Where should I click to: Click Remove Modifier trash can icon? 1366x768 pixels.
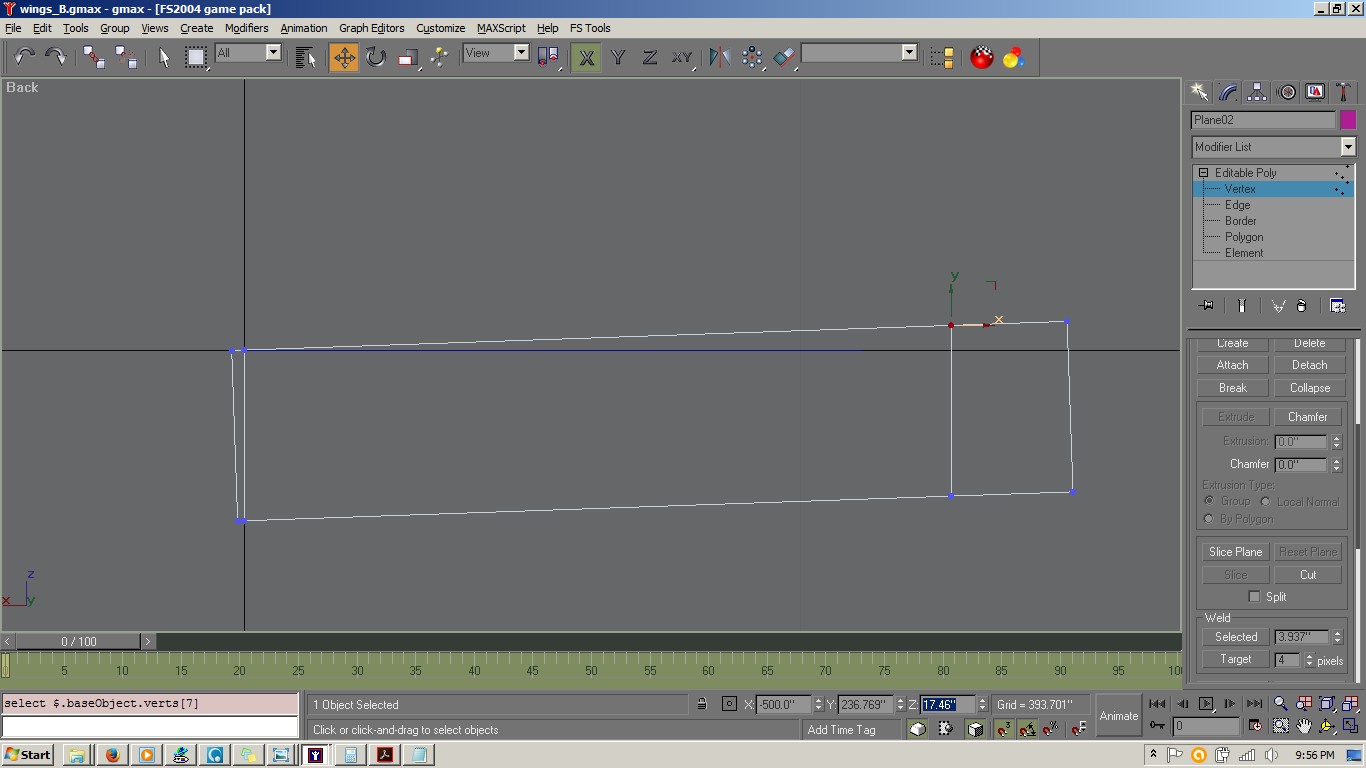point(1302,306)
